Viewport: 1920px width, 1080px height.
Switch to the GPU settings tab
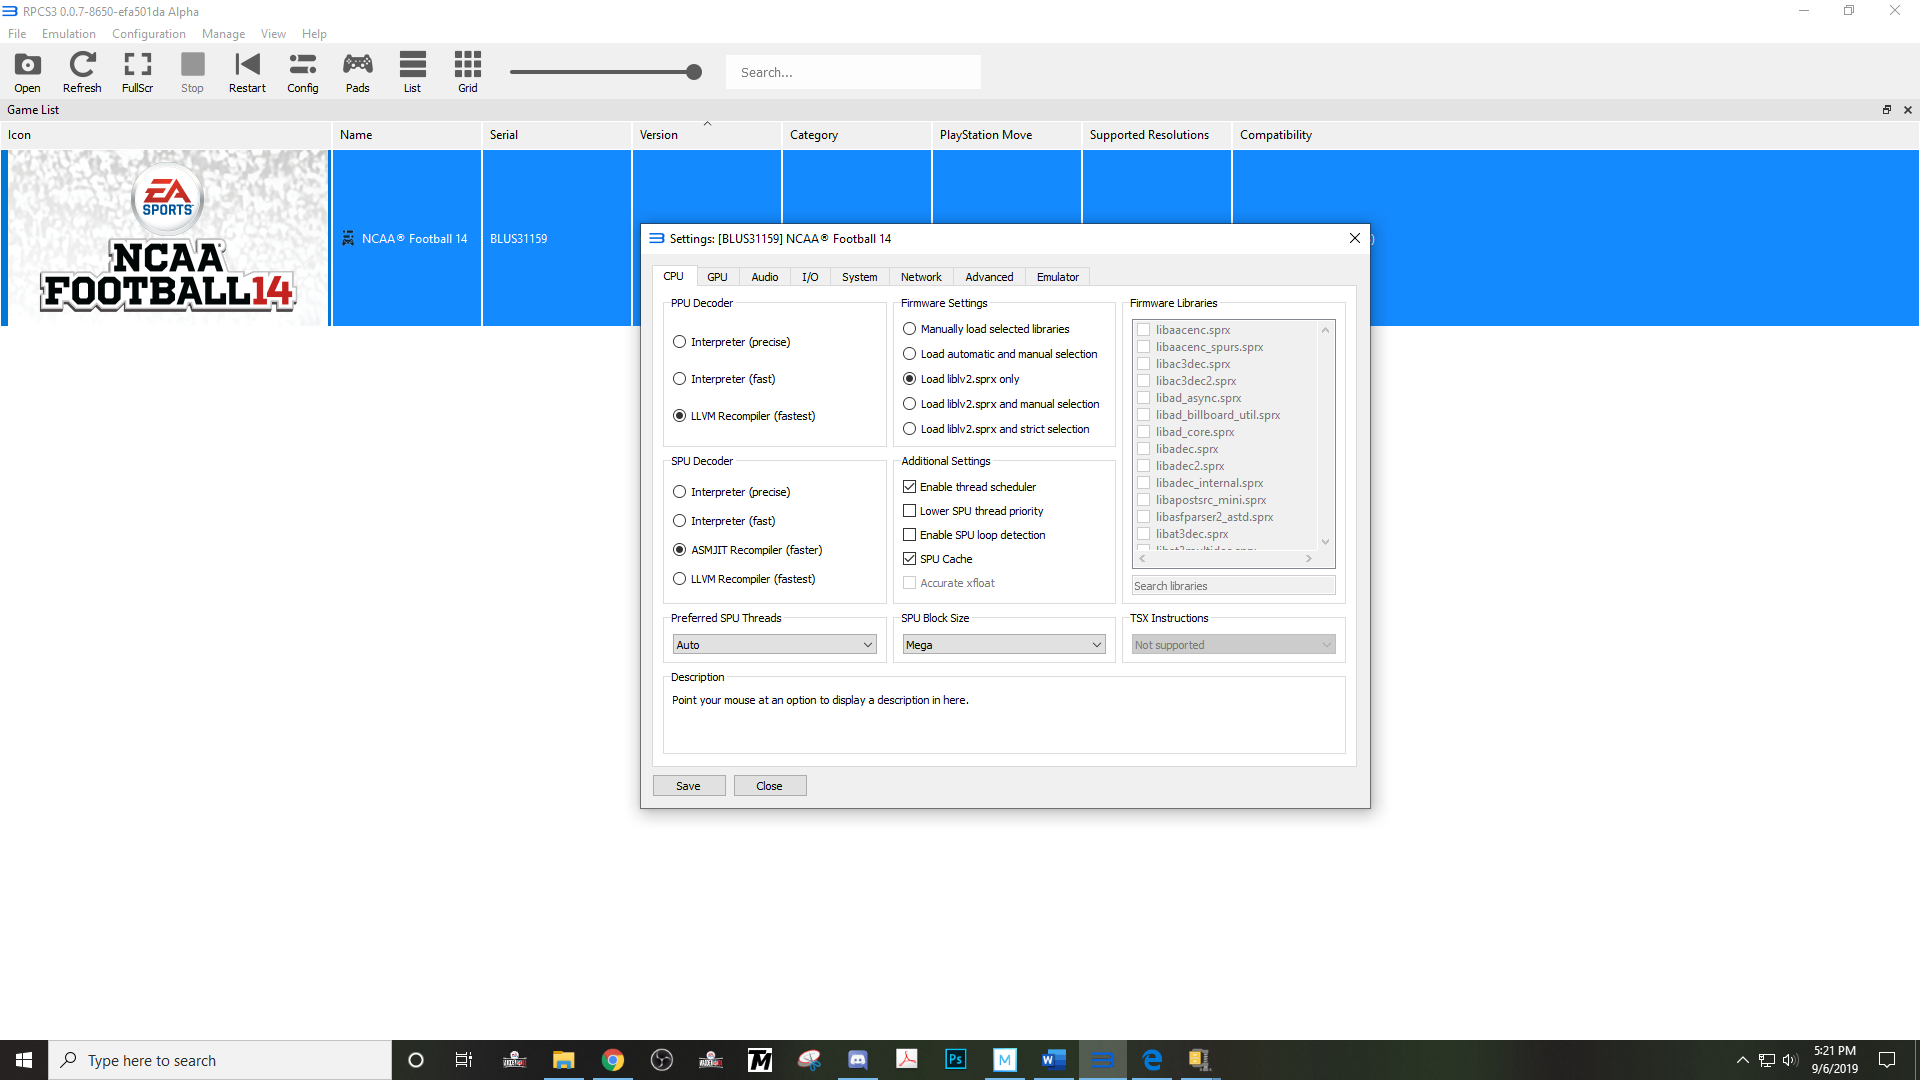[717, 277]
